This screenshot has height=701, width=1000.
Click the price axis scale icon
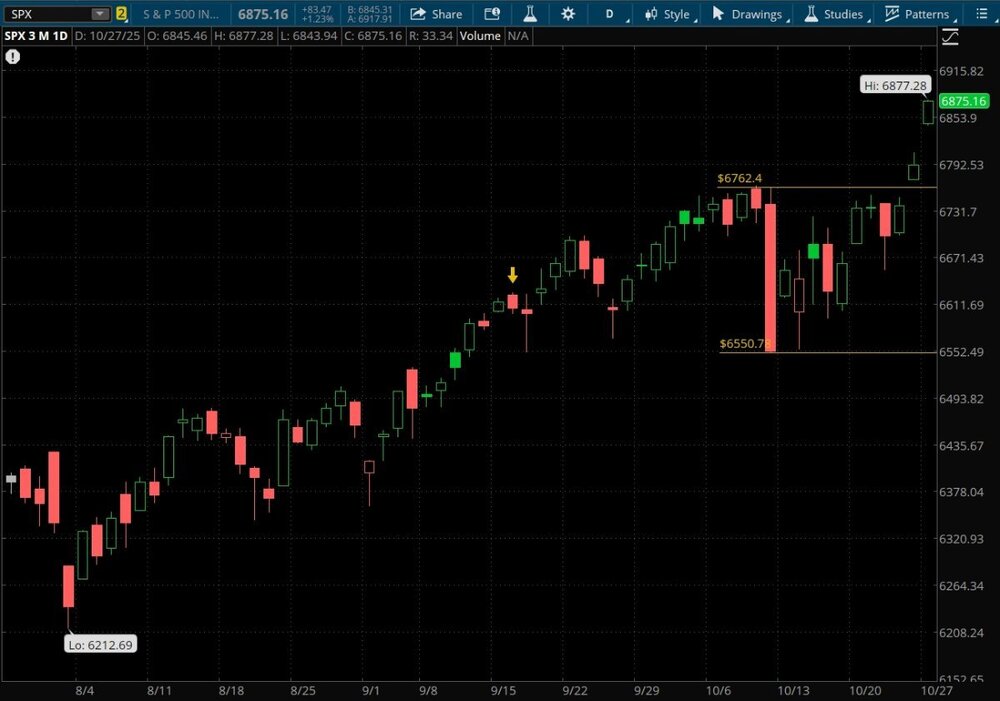click(950, 37)
